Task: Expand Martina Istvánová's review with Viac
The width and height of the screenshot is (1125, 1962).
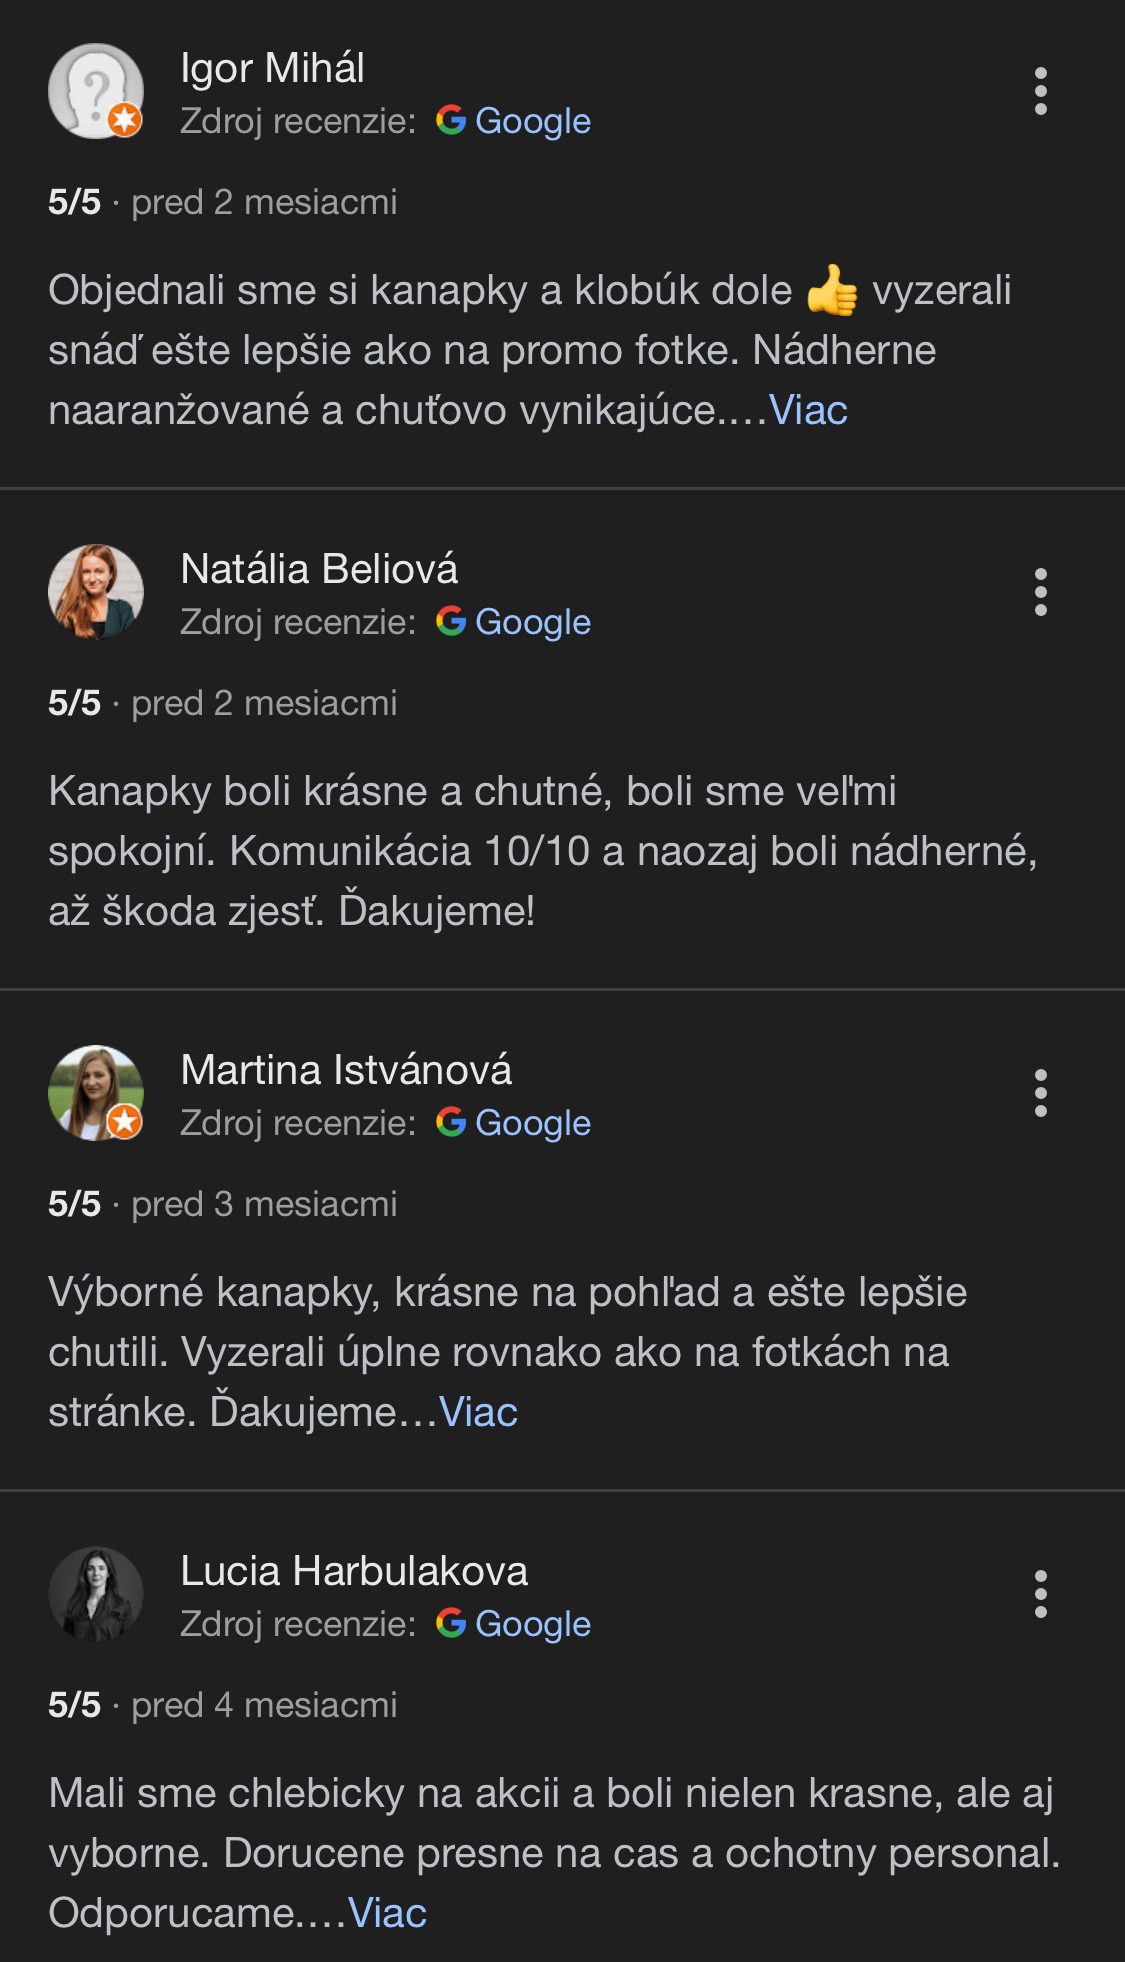Action: [x=478, y=1413]
